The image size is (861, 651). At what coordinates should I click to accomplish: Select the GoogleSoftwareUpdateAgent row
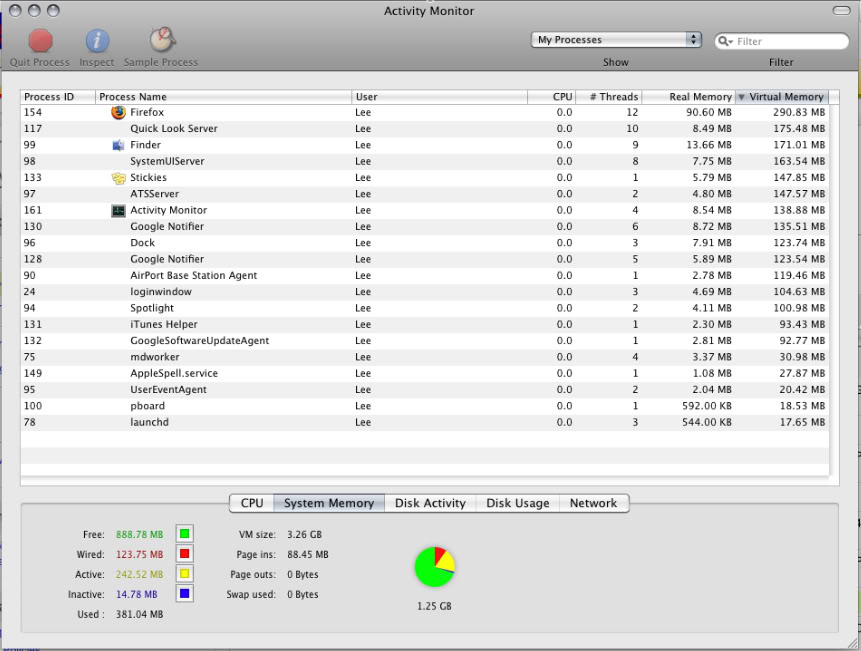pyautogui.click(x=424, y=341)
